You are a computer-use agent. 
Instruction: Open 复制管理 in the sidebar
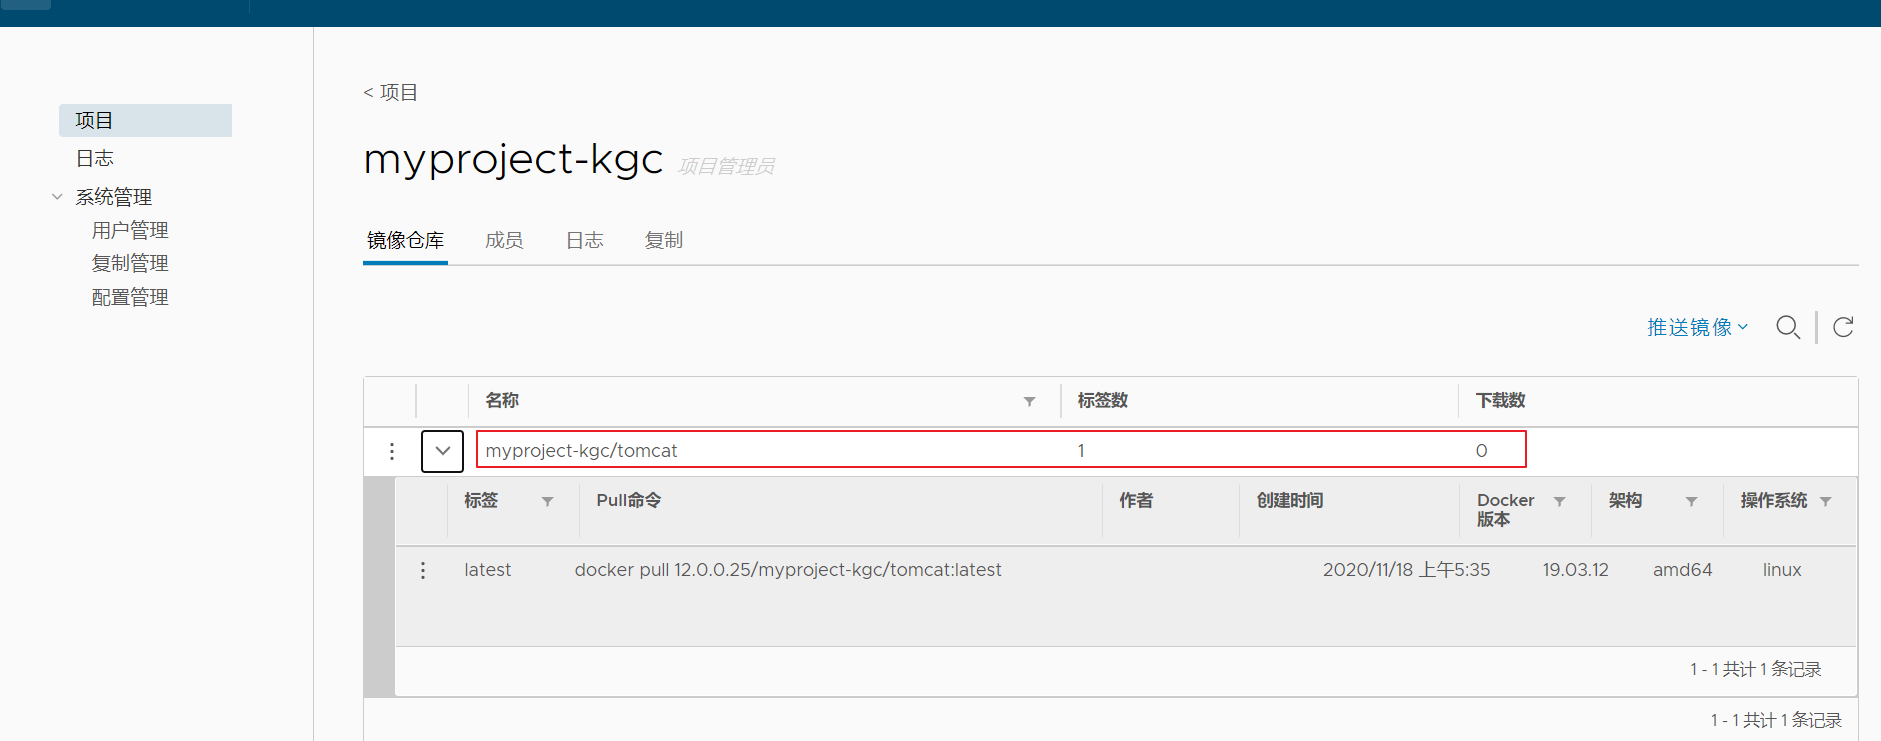pyautogui.click(x=130, y=263)
